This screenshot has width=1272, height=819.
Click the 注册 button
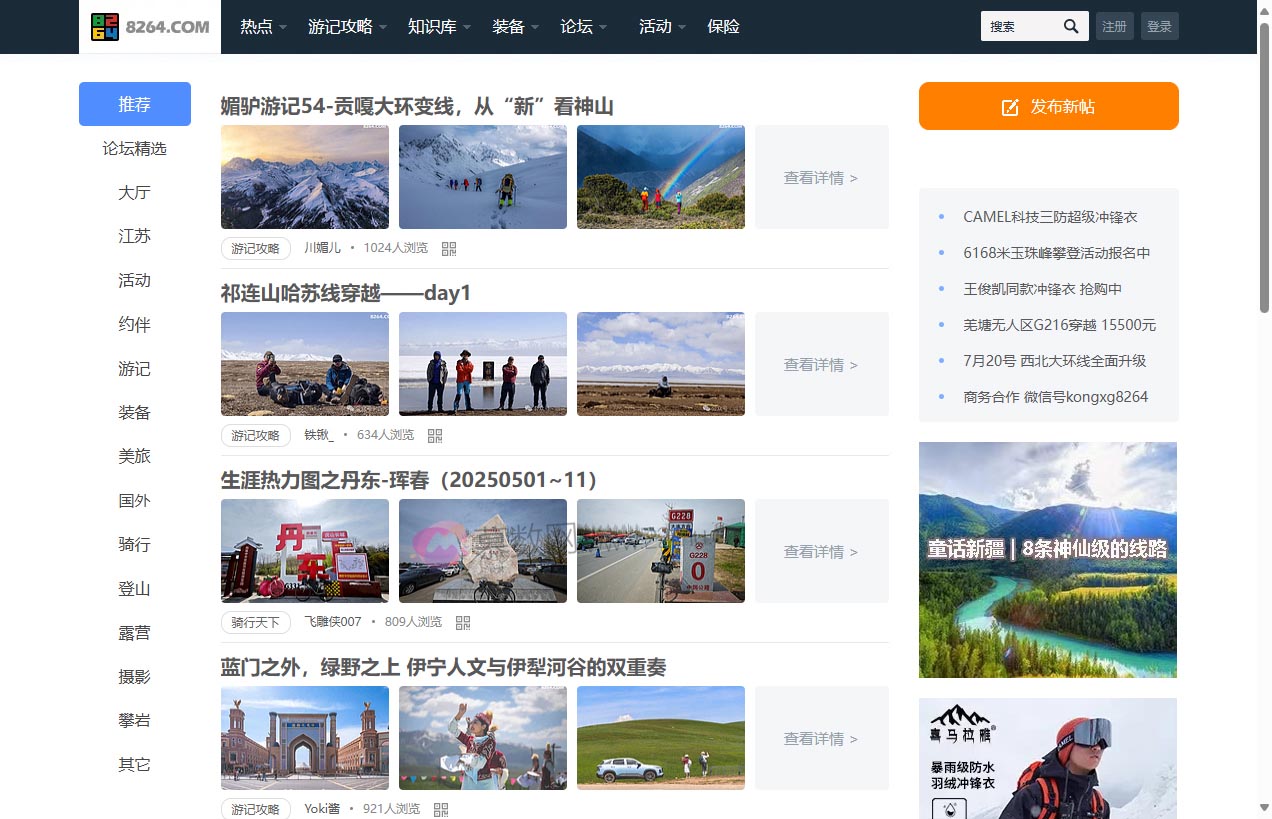pos(1114,27)
